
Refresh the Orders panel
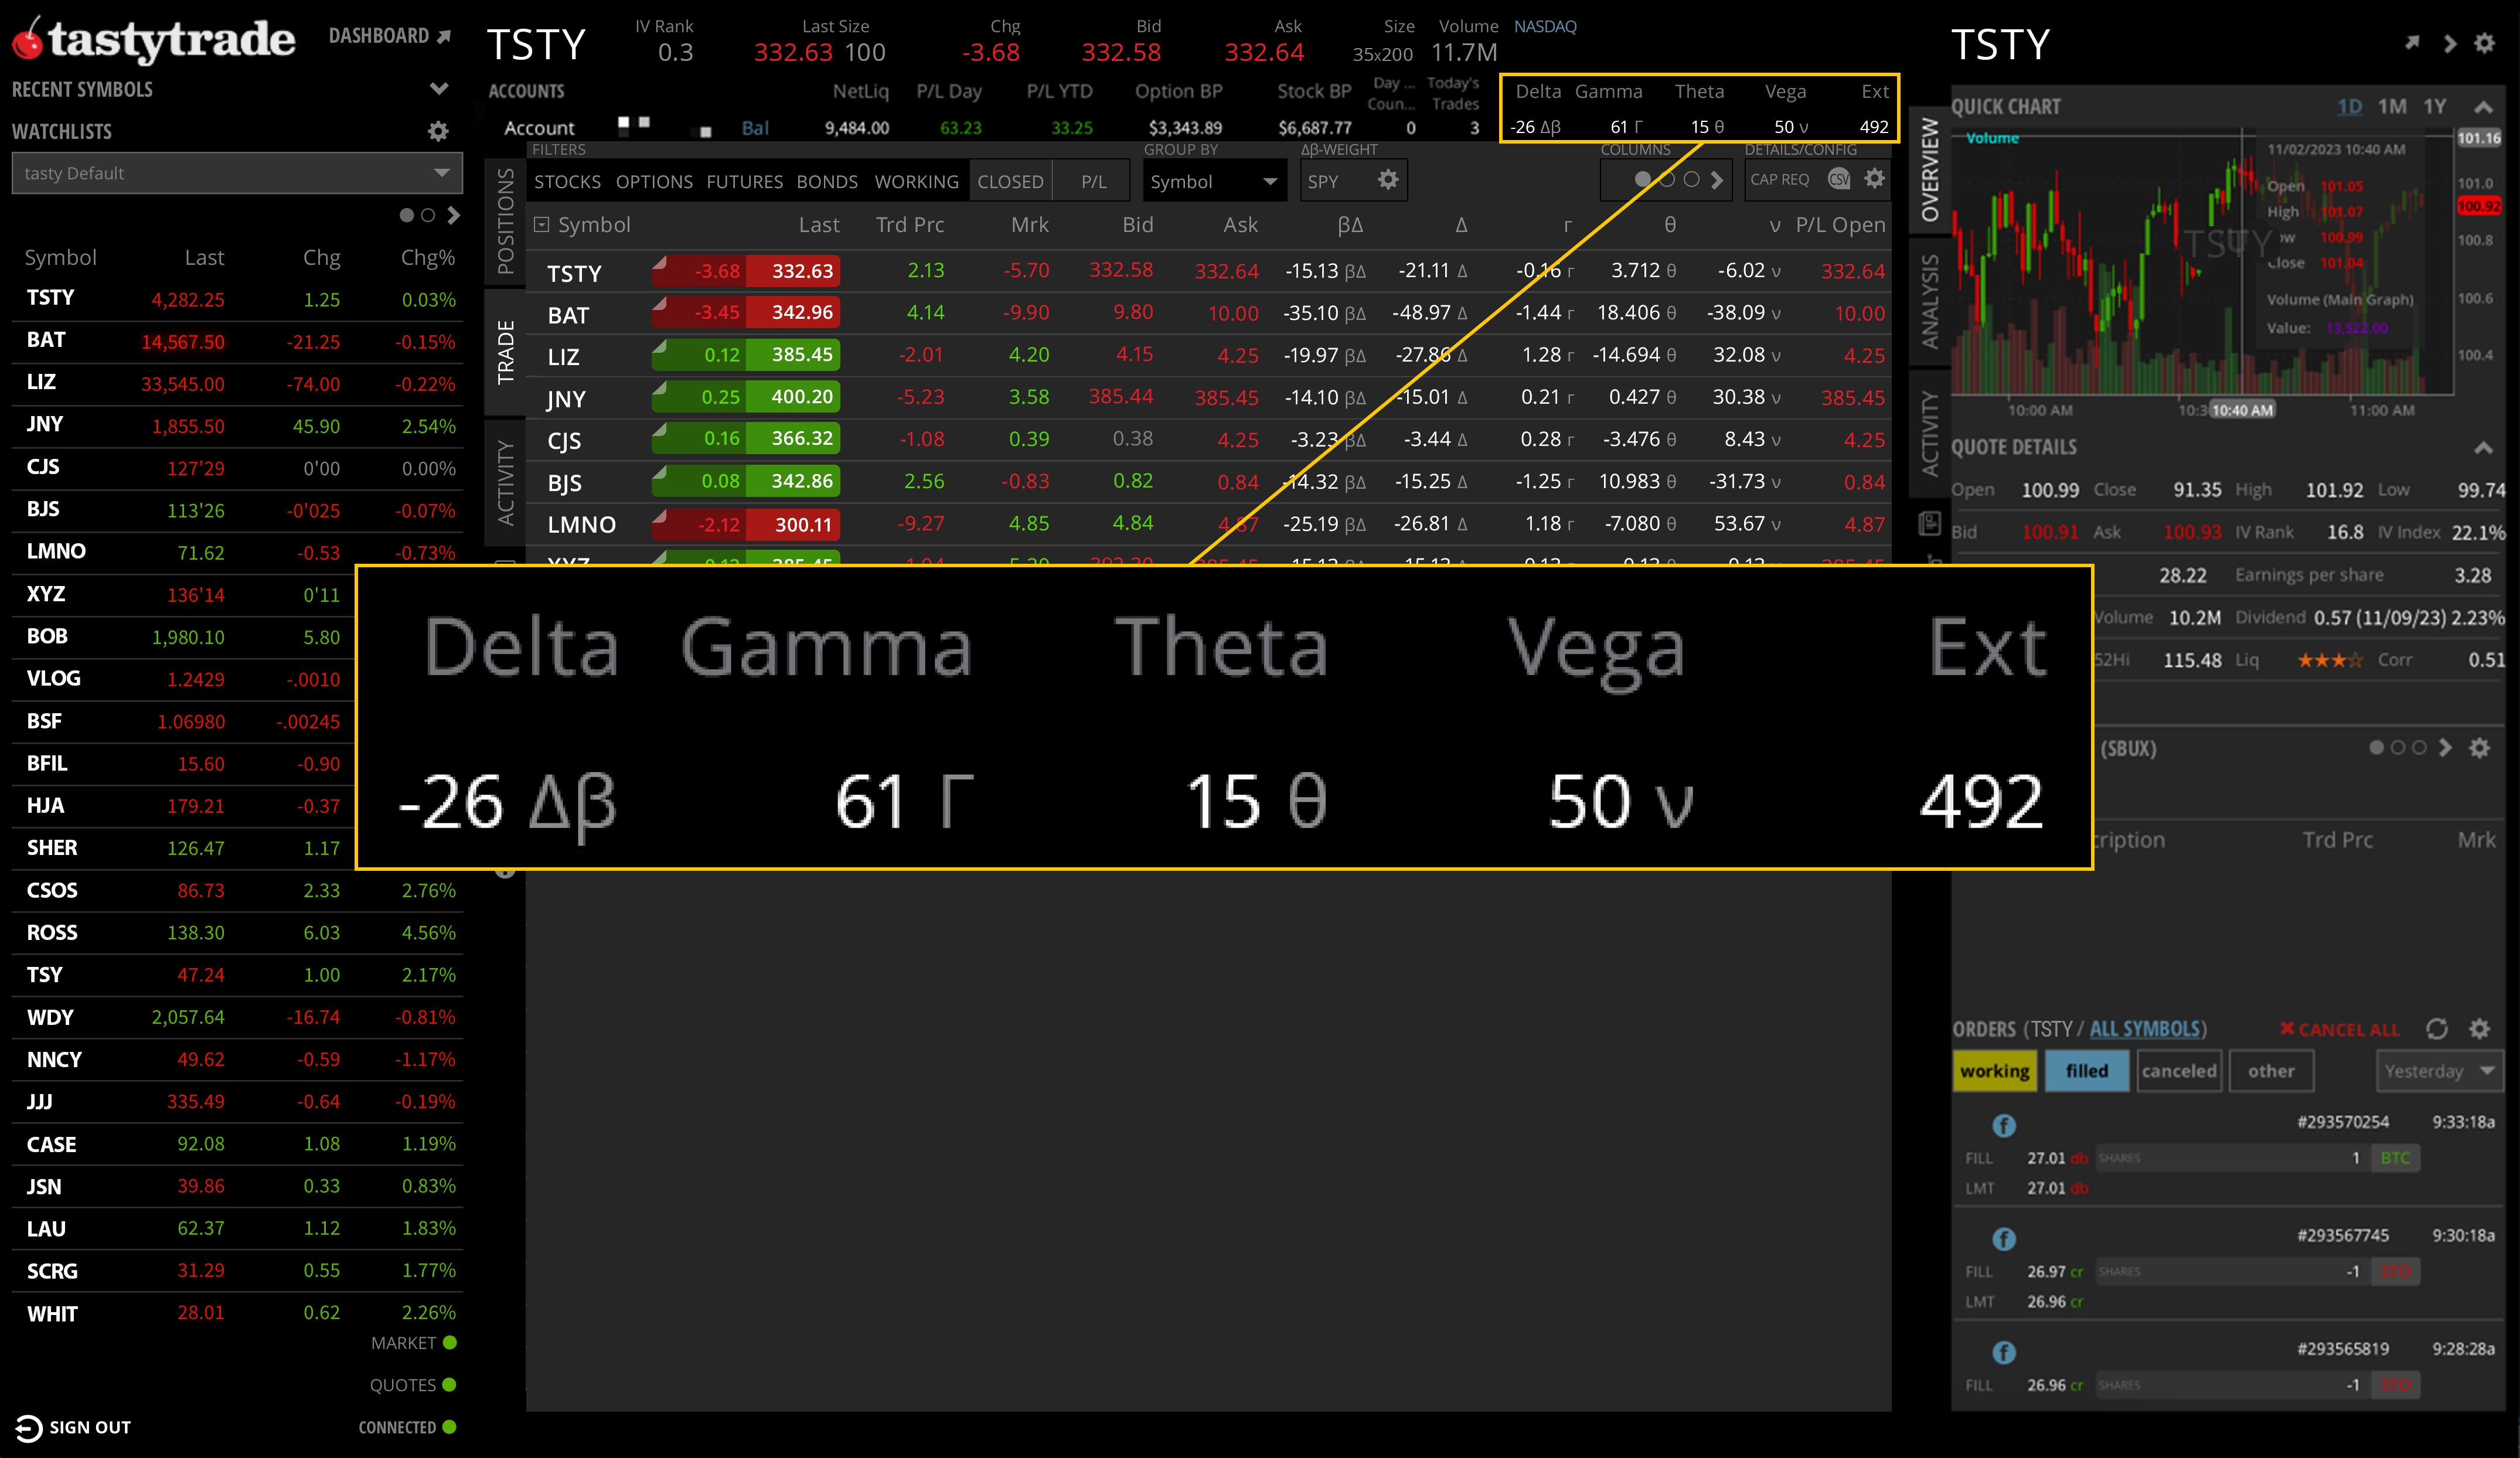click(x=2438, y=1029)
